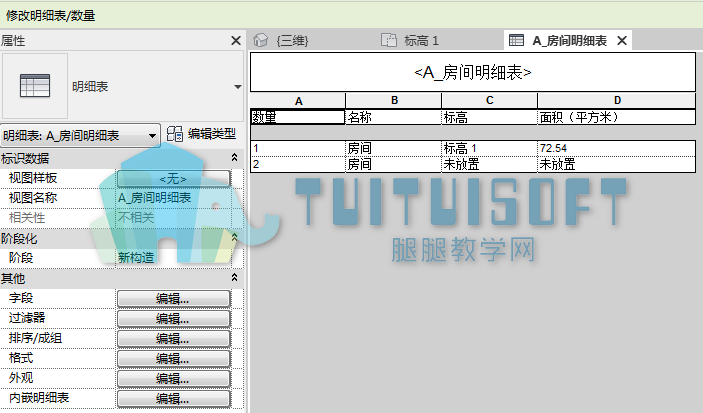
Task: Open the 内嵌明细表 编辑 button
Action: point(174,398)
